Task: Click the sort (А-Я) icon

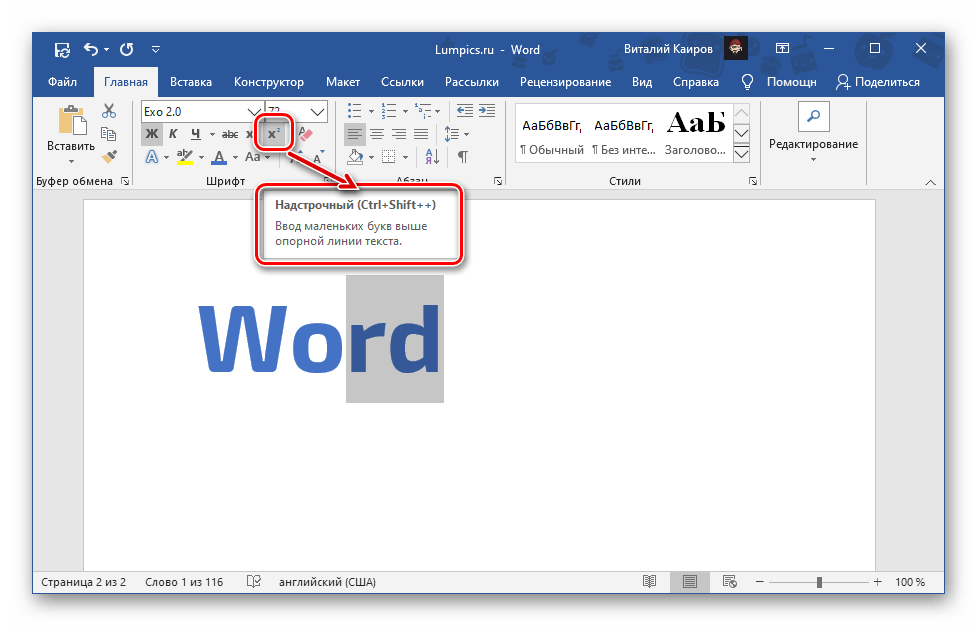Action: tap(432, 157)
